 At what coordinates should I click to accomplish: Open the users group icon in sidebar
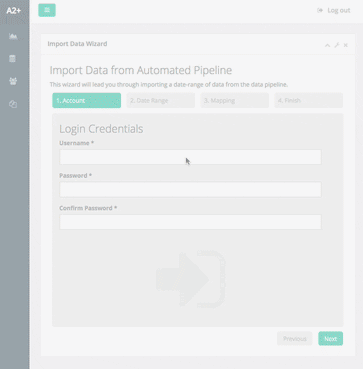point(13,81)
